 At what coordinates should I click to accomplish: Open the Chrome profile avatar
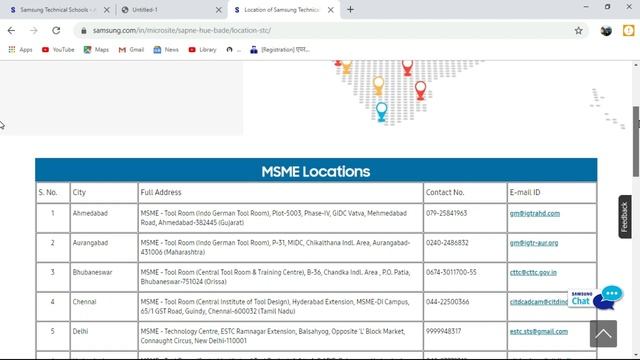pyautogui.click(x=606, y=31)
